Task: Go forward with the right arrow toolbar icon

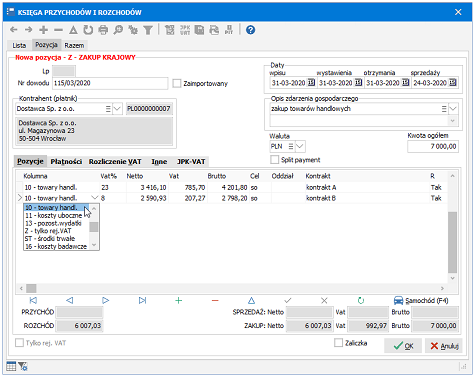Action: pos(29,30)
